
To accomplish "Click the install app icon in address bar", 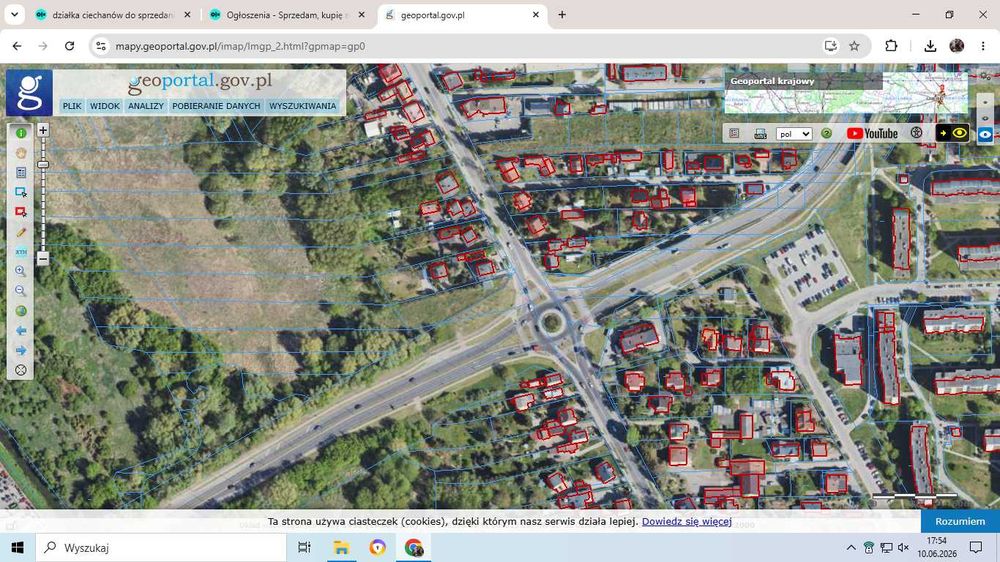I will click(x=830, y=46).
